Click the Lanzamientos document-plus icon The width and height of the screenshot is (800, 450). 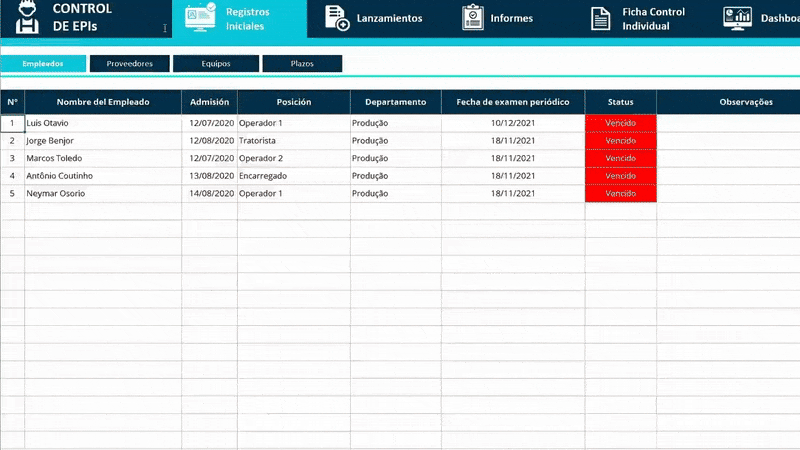(339, 18)
